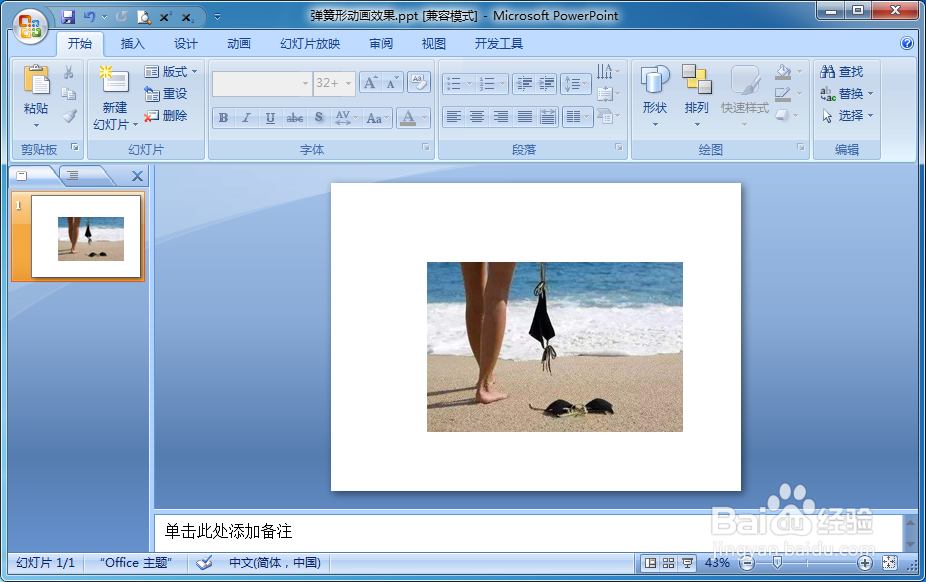
Task: Click the 重设 reset slide button
Action: 166,93
